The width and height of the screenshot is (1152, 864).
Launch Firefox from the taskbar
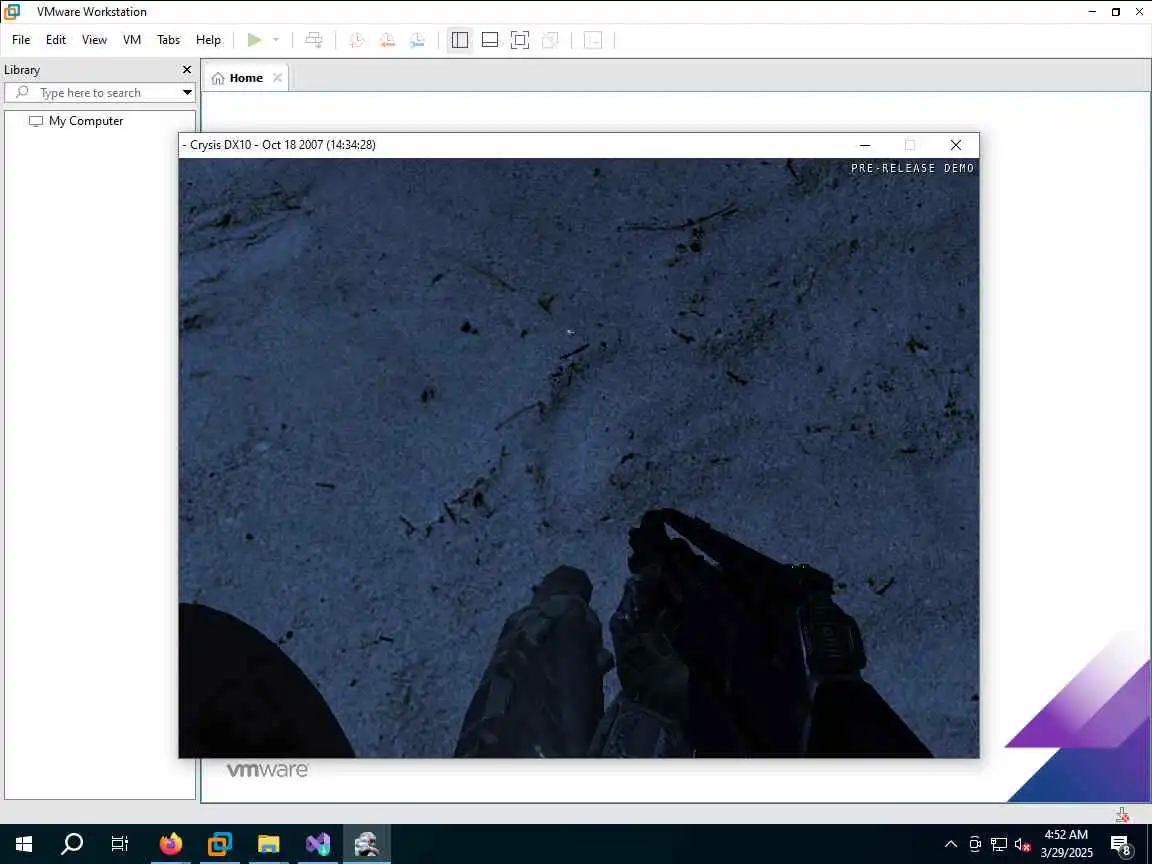pyautogui.click(x=170, y=844)
